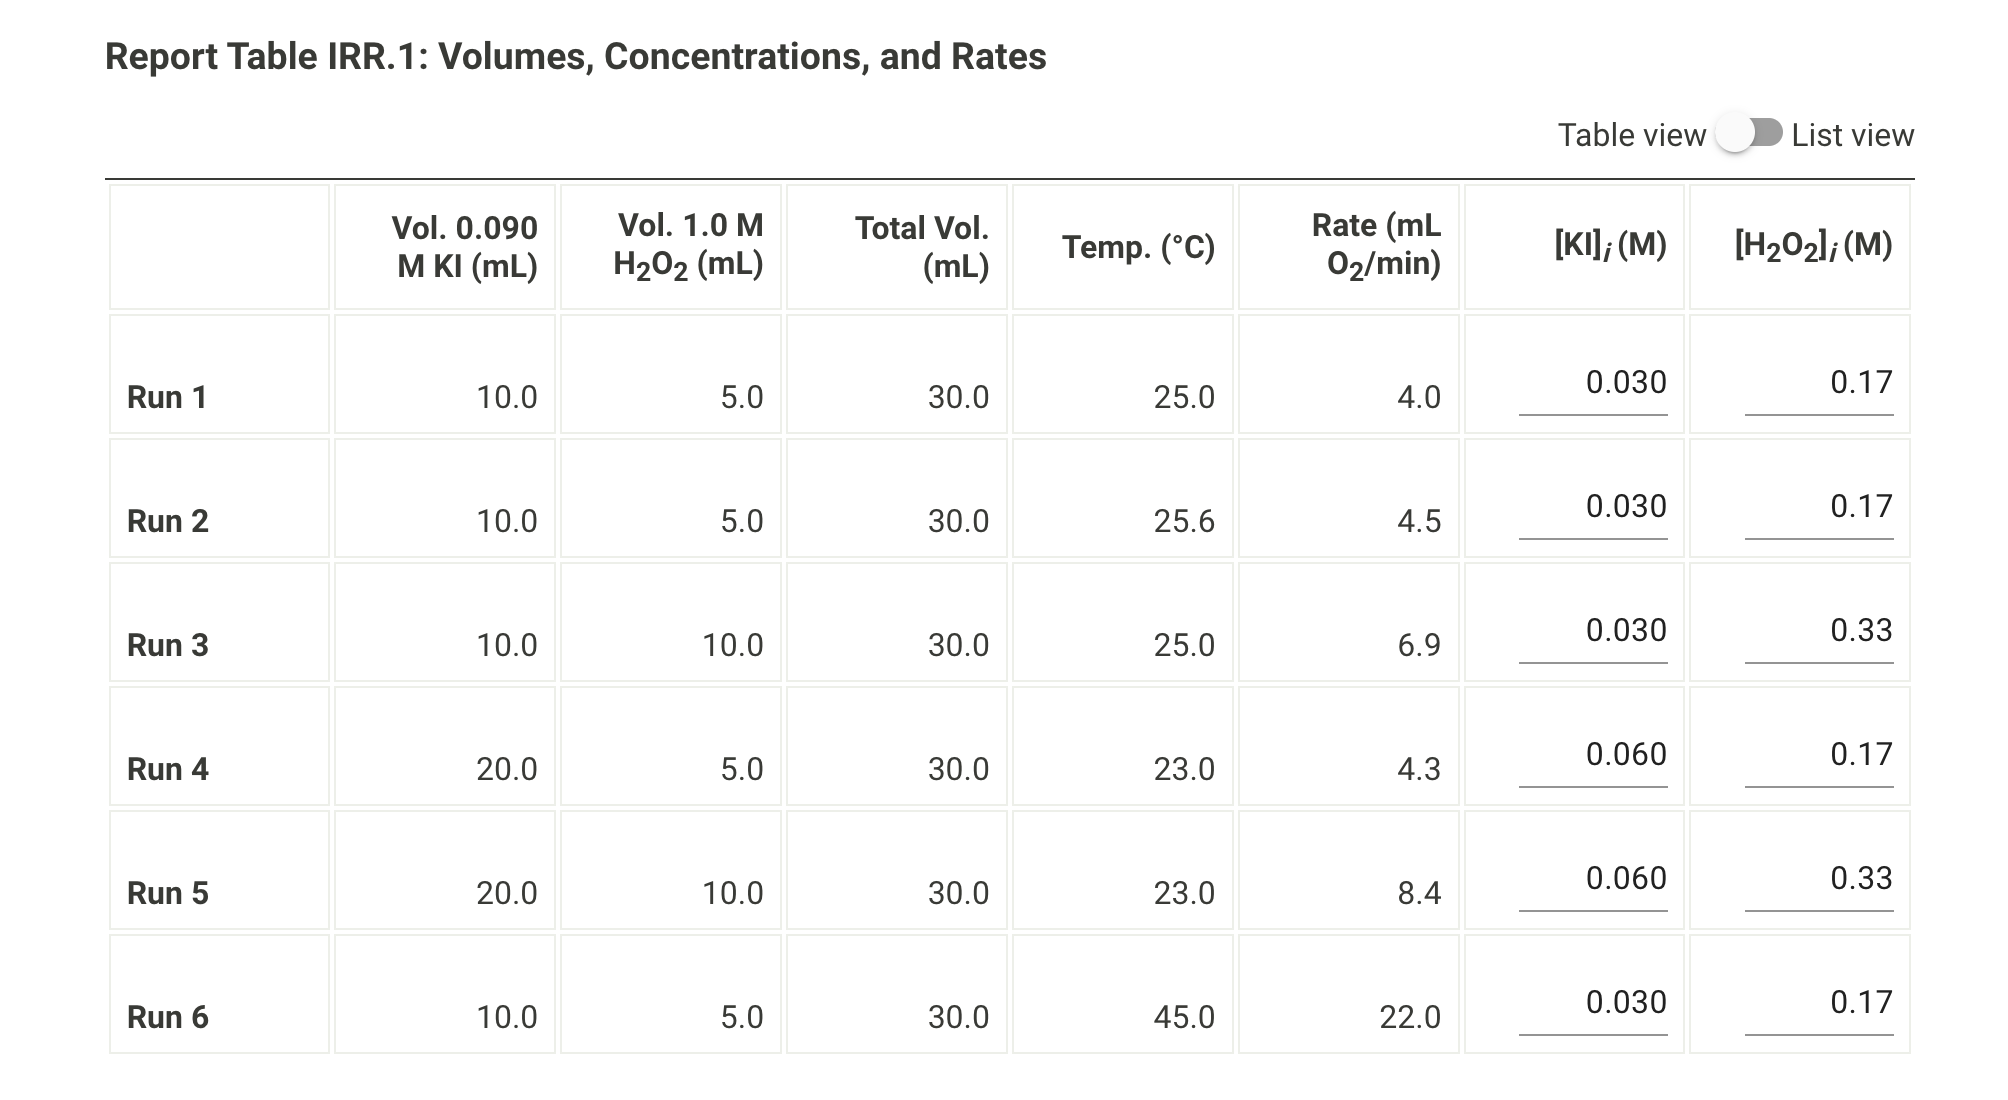The height and width of the screenshot is (1100, 2008).
Task: Select the Run 1 row label
Action: click(x=165, y=397)
